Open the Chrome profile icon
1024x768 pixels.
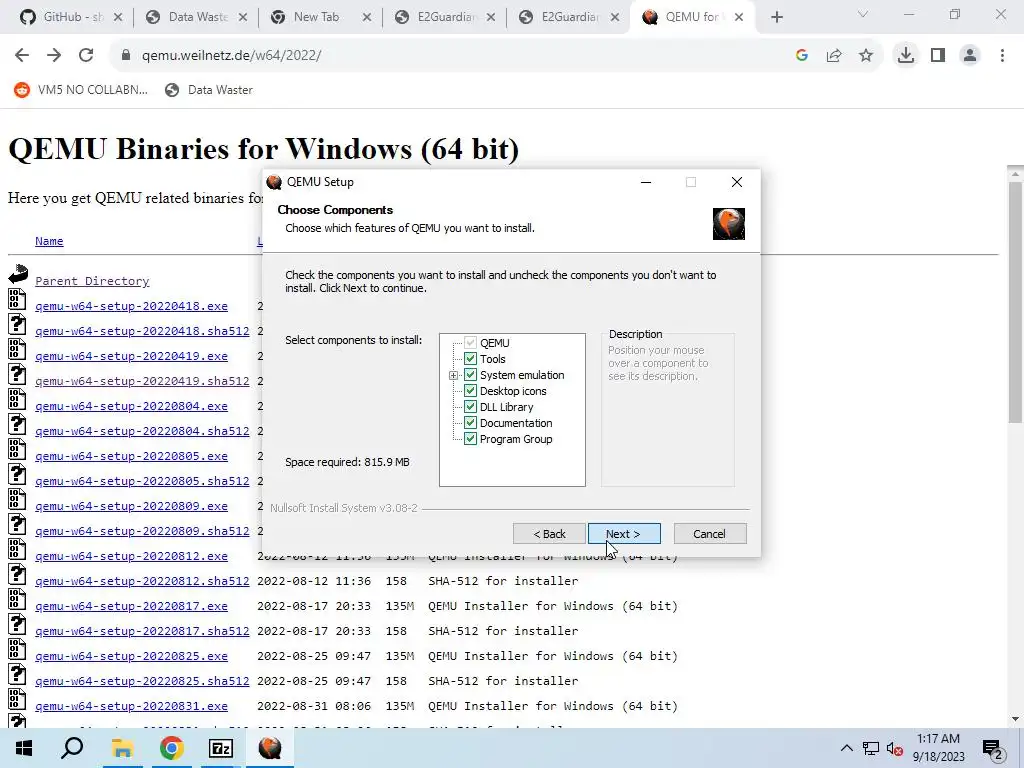tap(970, 56)
